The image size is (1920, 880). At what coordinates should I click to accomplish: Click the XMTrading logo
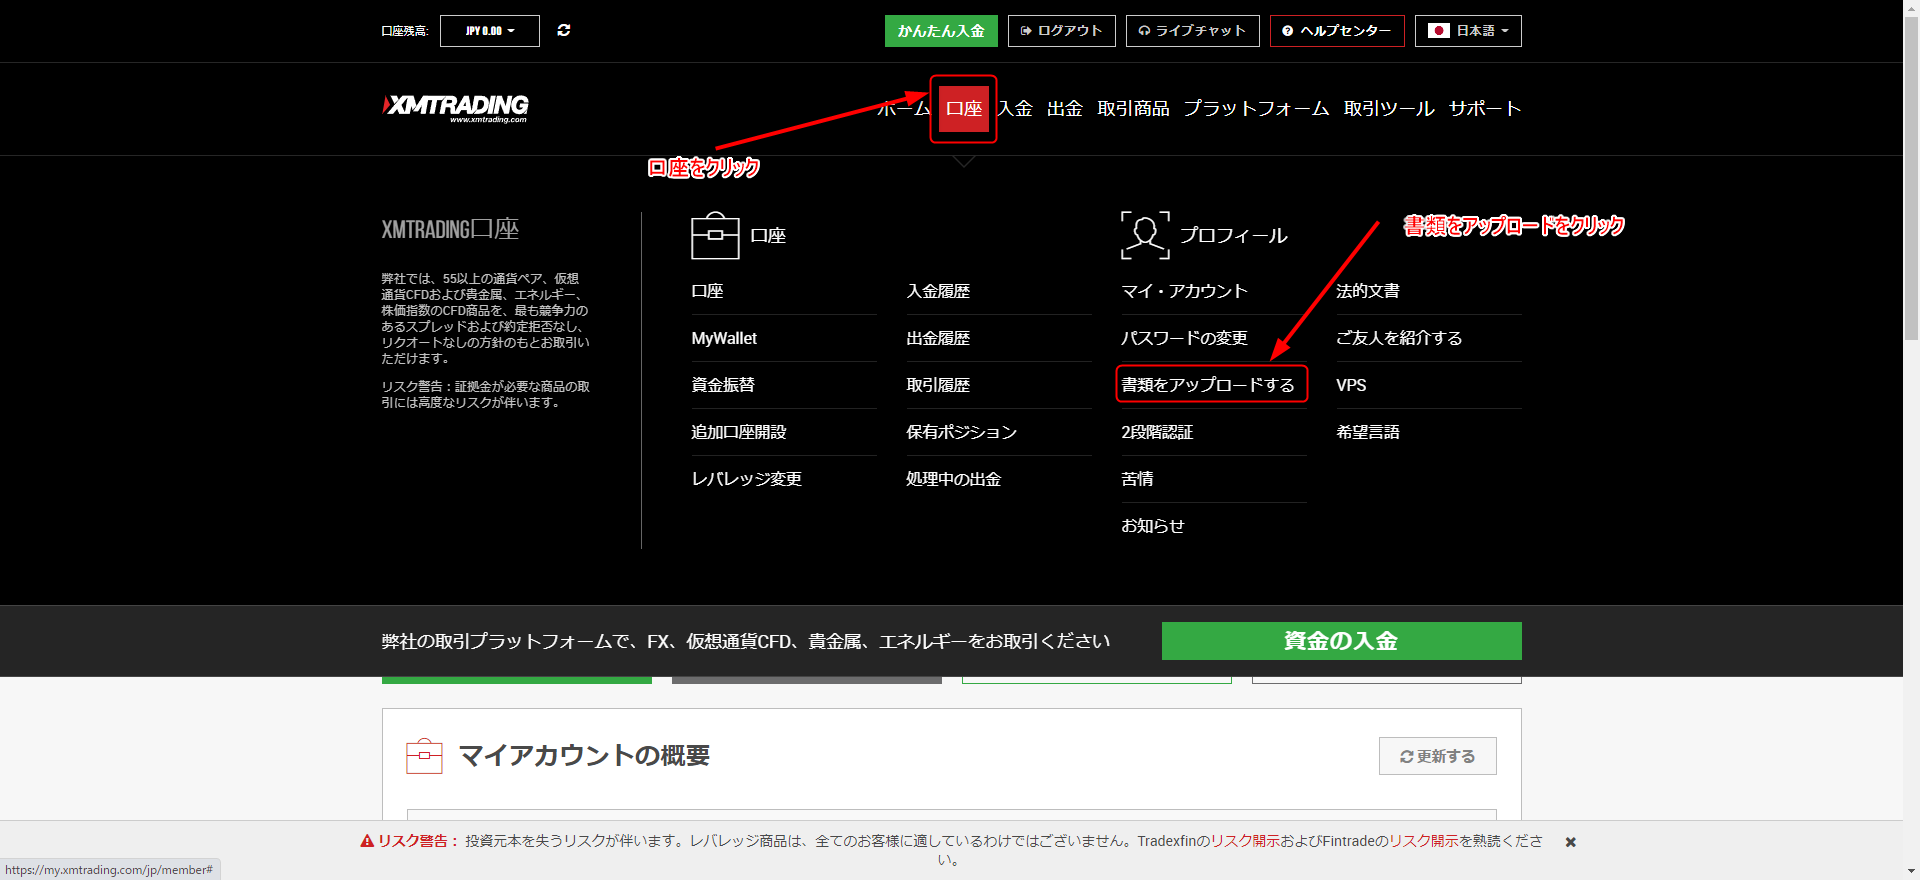tap(456, 107)
